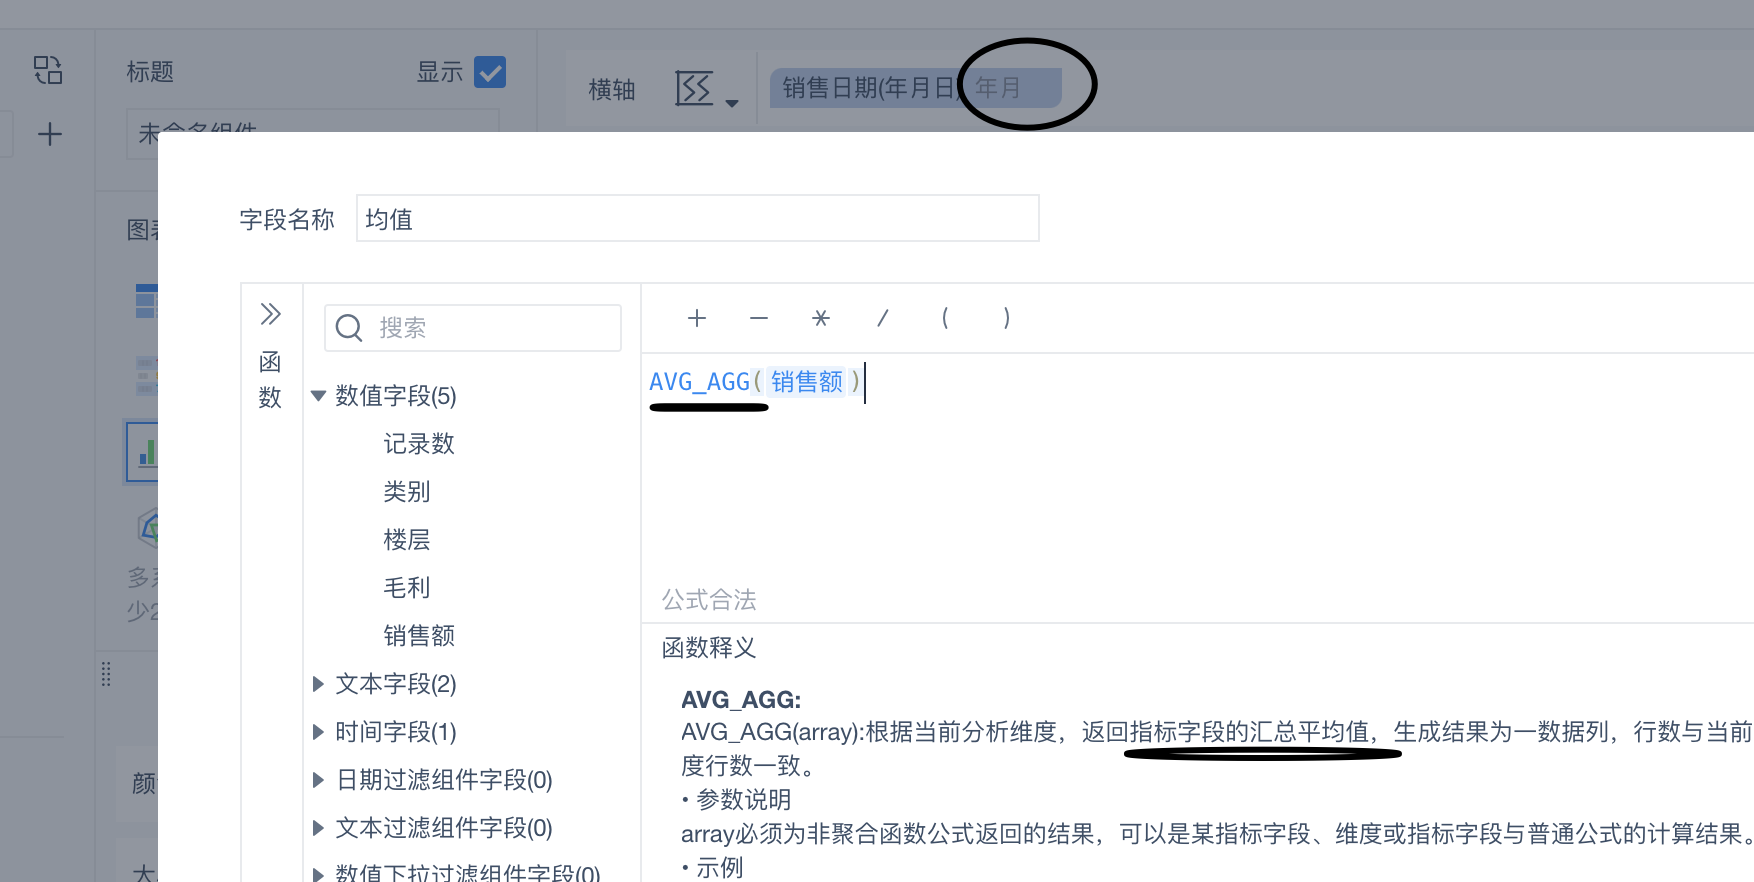Open the 横轴 axis type dropdown
The width and height of the screenshot is (1754, 882).
pyautogui.click(x=707, y=89)
